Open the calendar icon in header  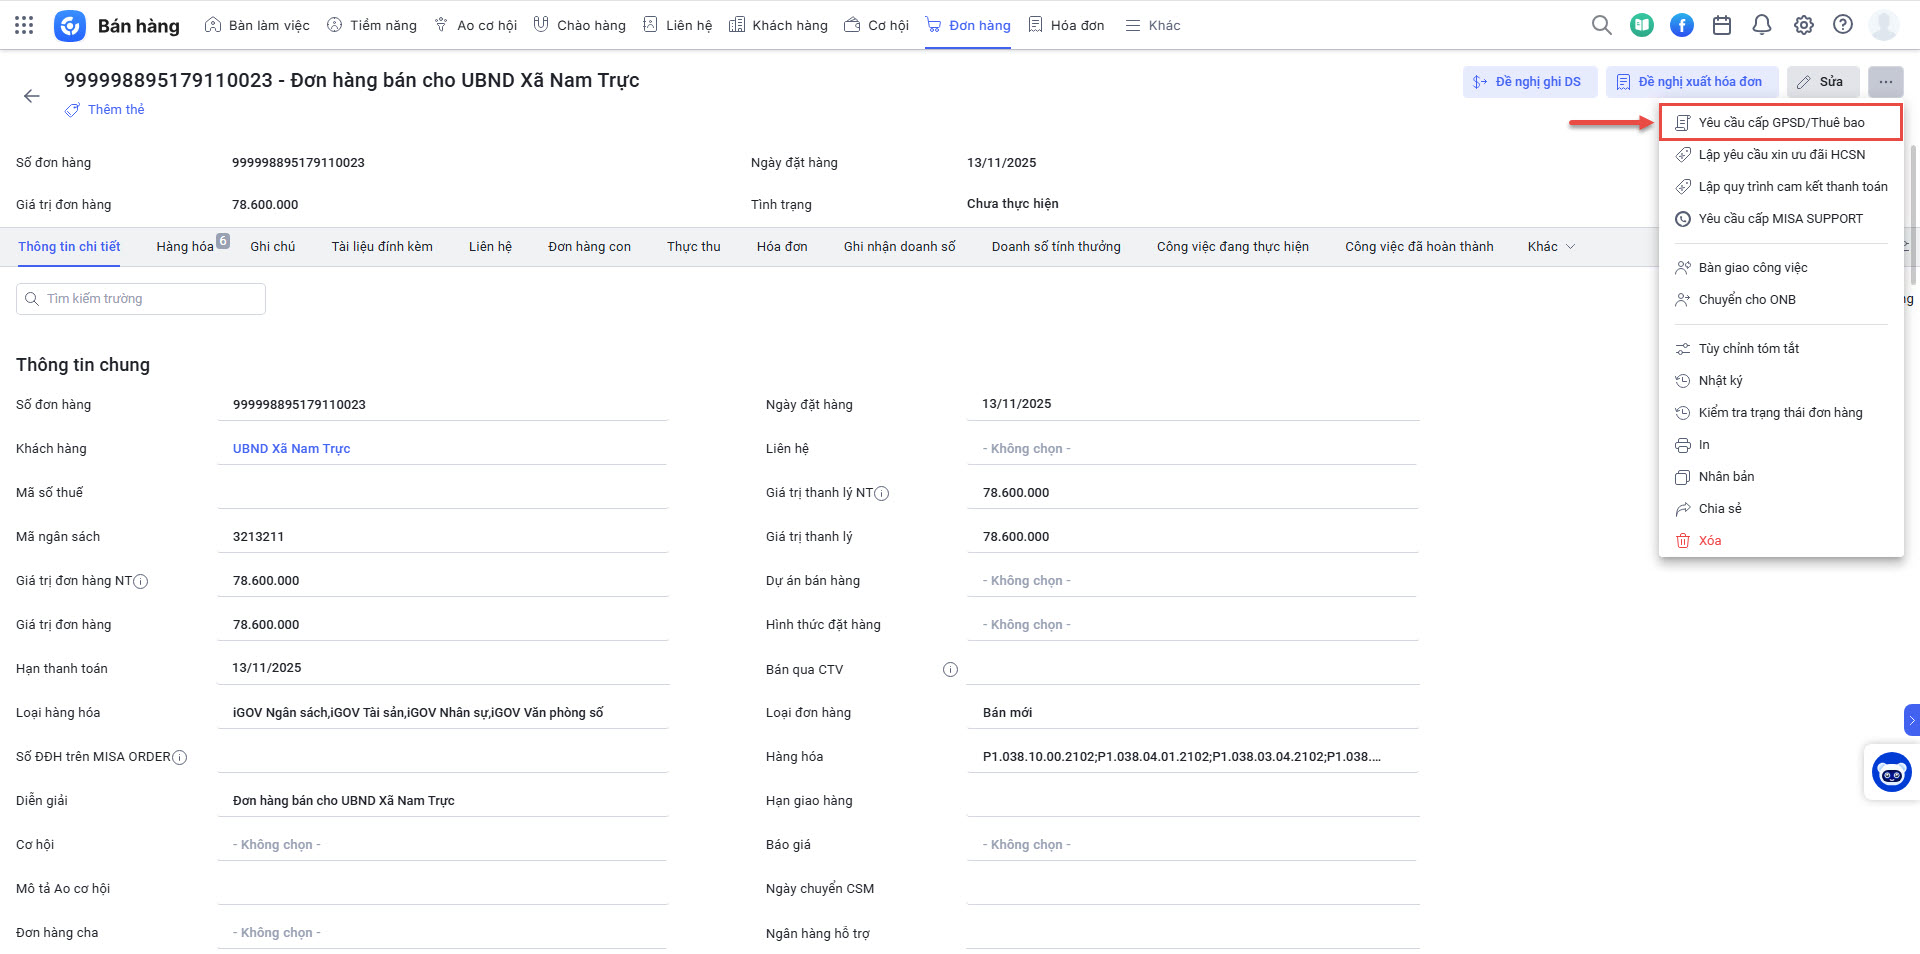[x=1722, y=25]
